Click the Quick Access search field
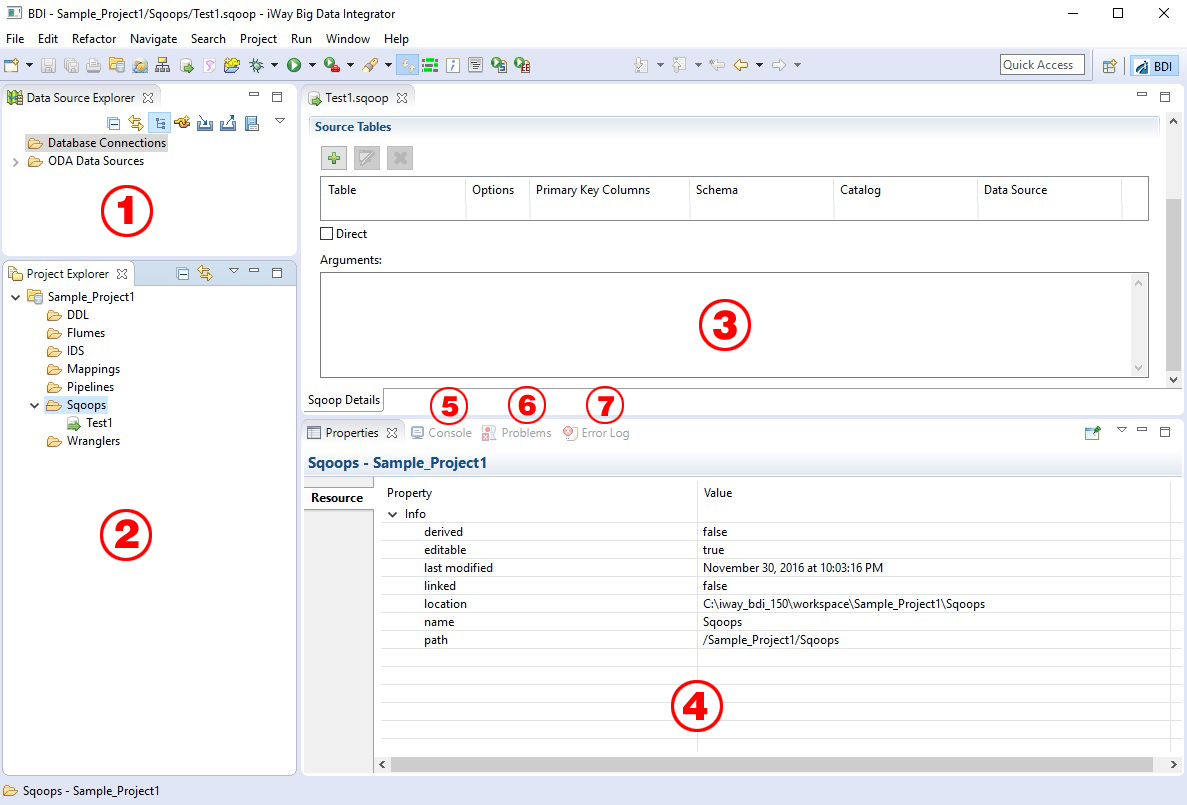 point(1042,65)
